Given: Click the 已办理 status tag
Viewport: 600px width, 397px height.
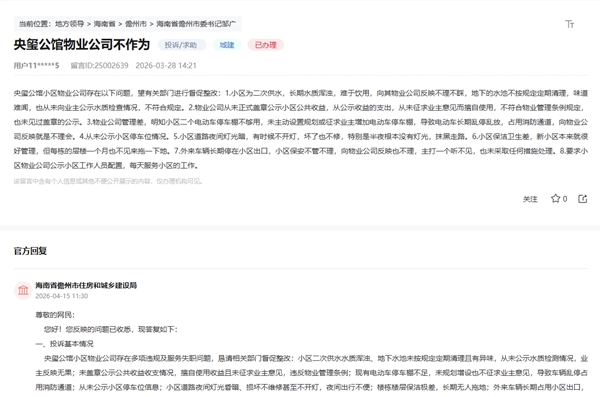Looking at the screenshot, I should click(x=266, y=45).
